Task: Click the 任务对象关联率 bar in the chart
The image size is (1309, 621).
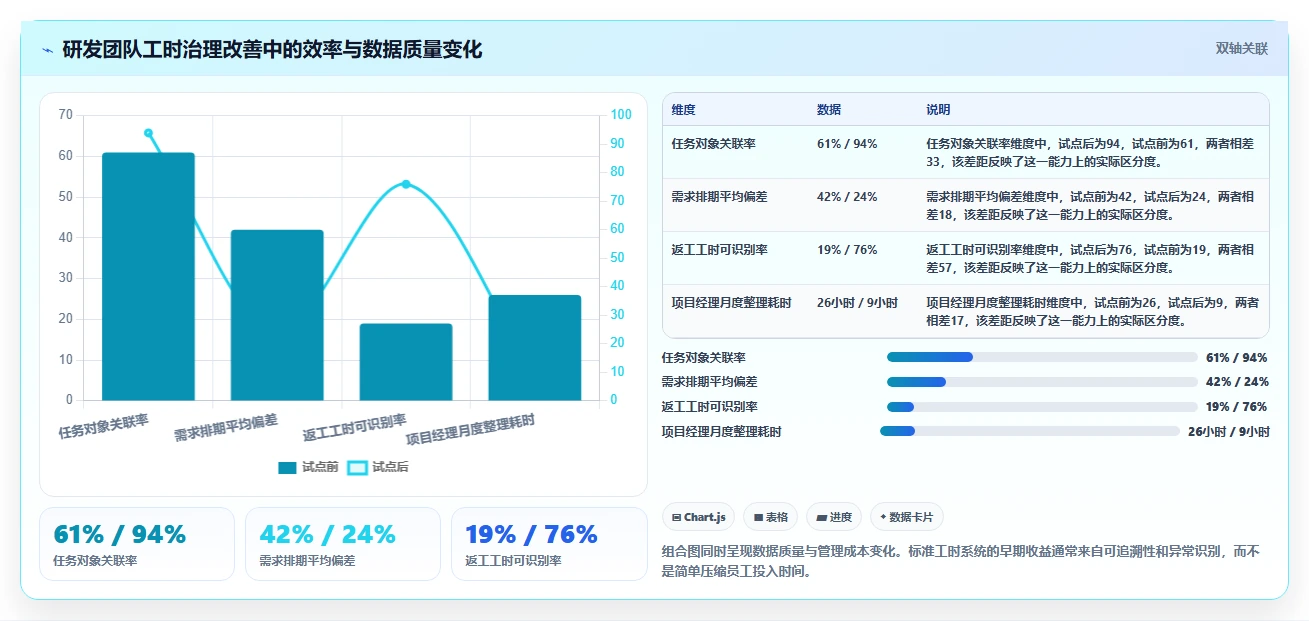Action: click(x=148, y=277)
